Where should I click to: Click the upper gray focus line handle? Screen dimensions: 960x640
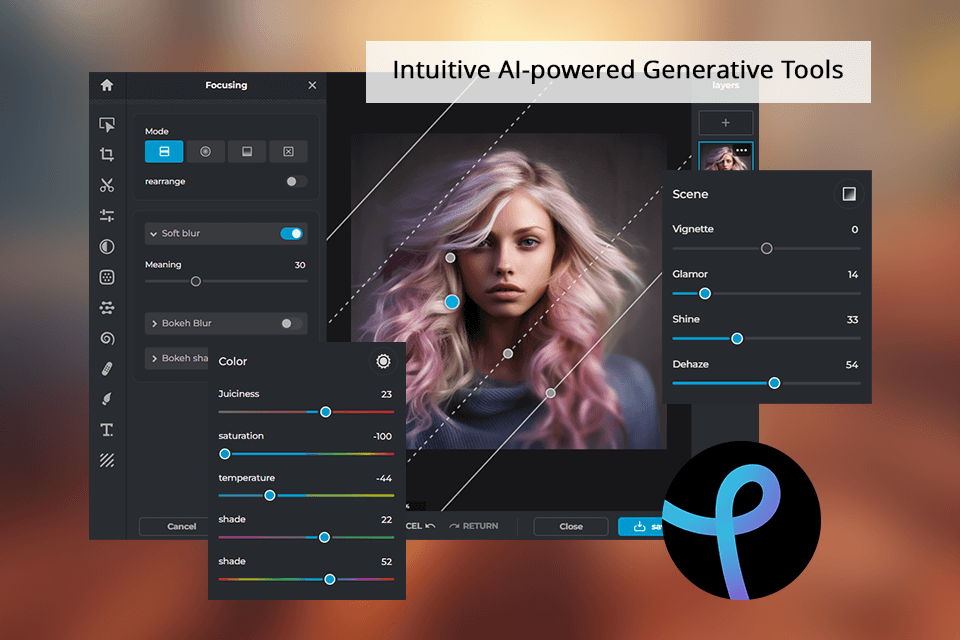[x=450, y=258]
